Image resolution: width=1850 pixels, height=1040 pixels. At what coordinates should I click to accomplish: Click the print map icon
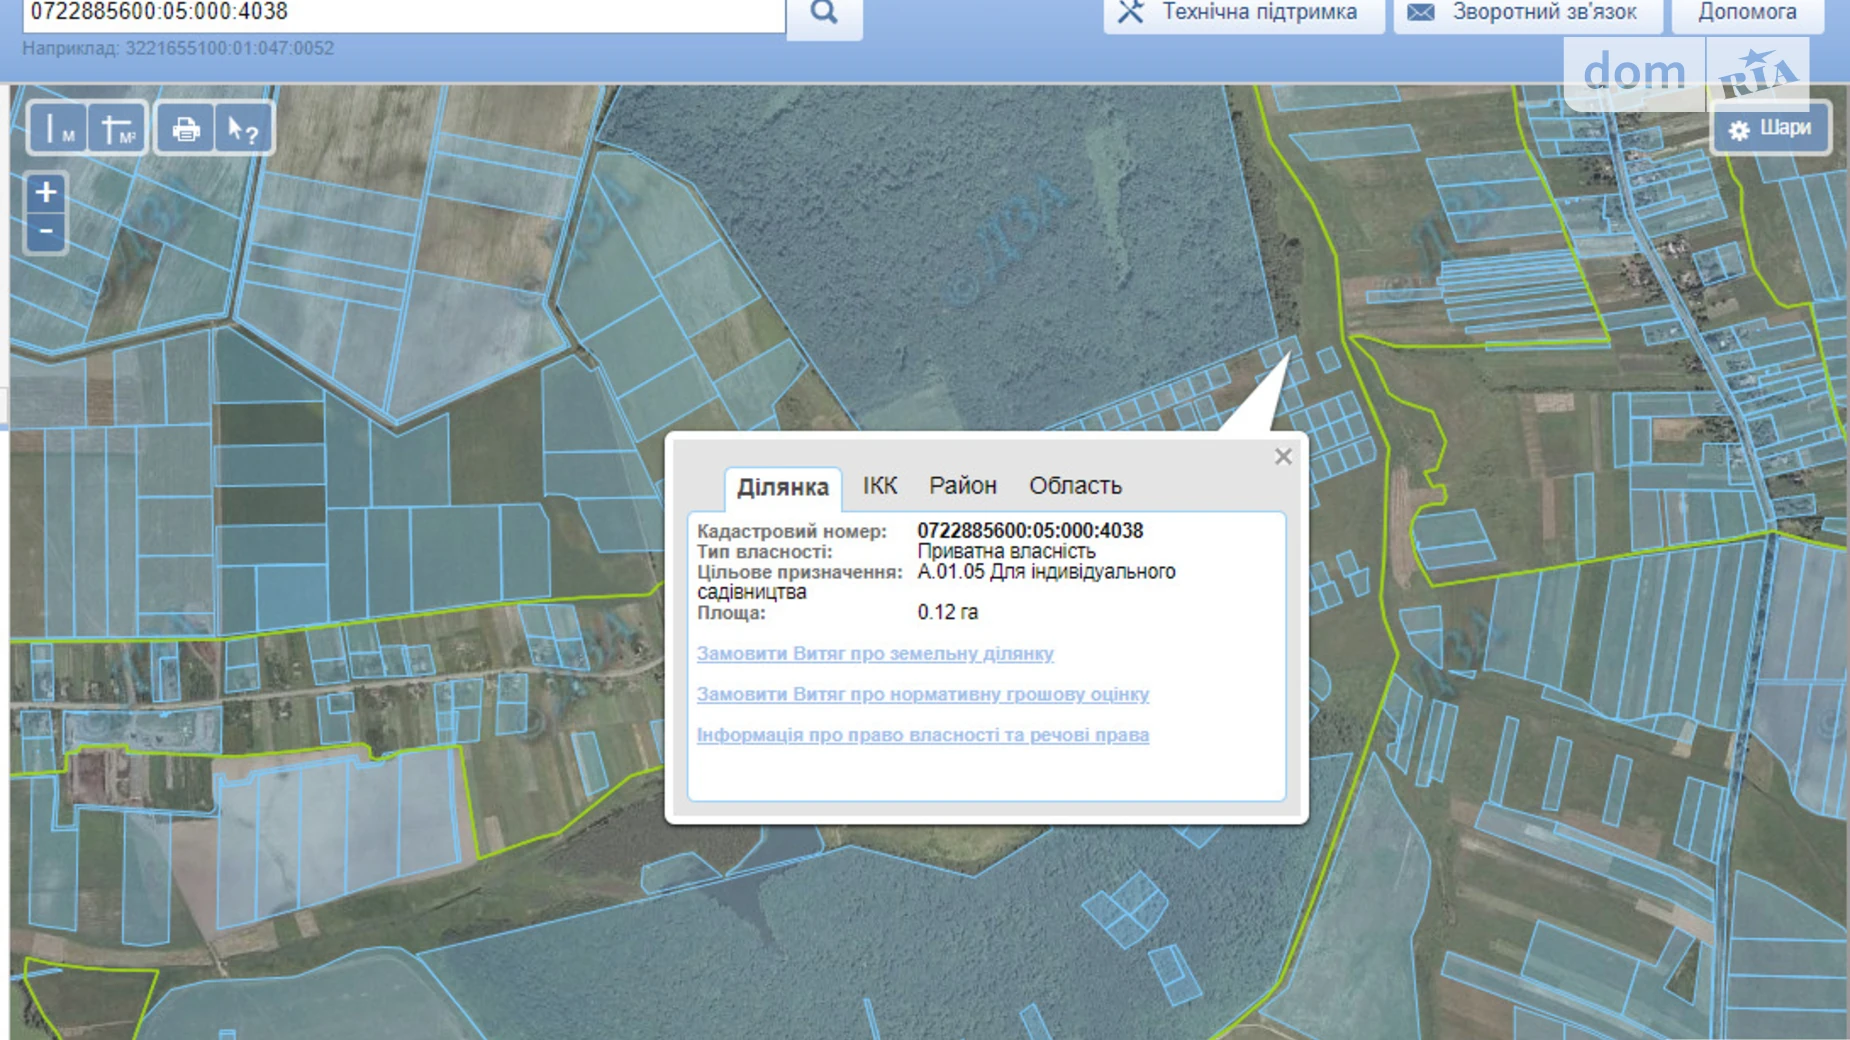tap(185, 129)
